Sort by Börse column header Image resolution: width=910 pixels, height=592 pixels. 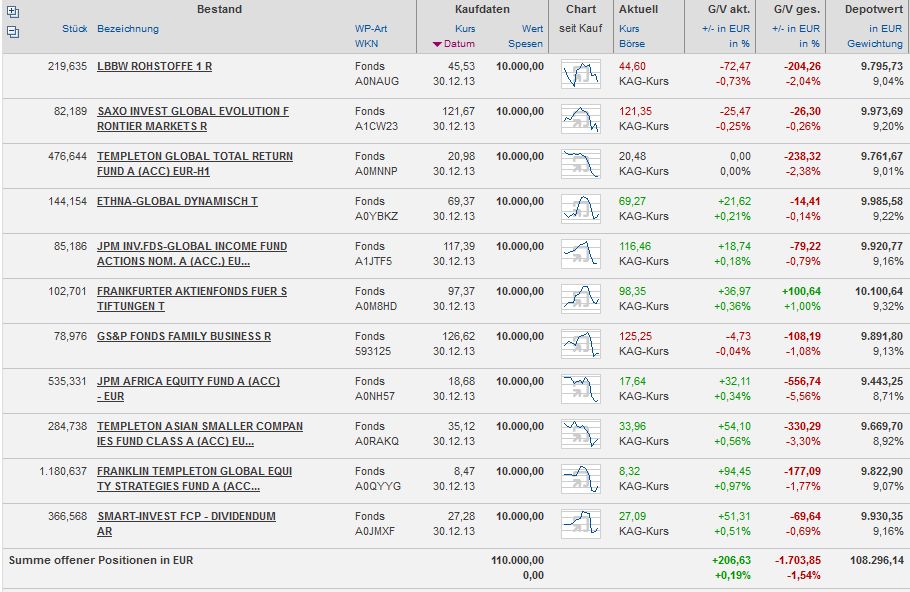coord(632,44)
